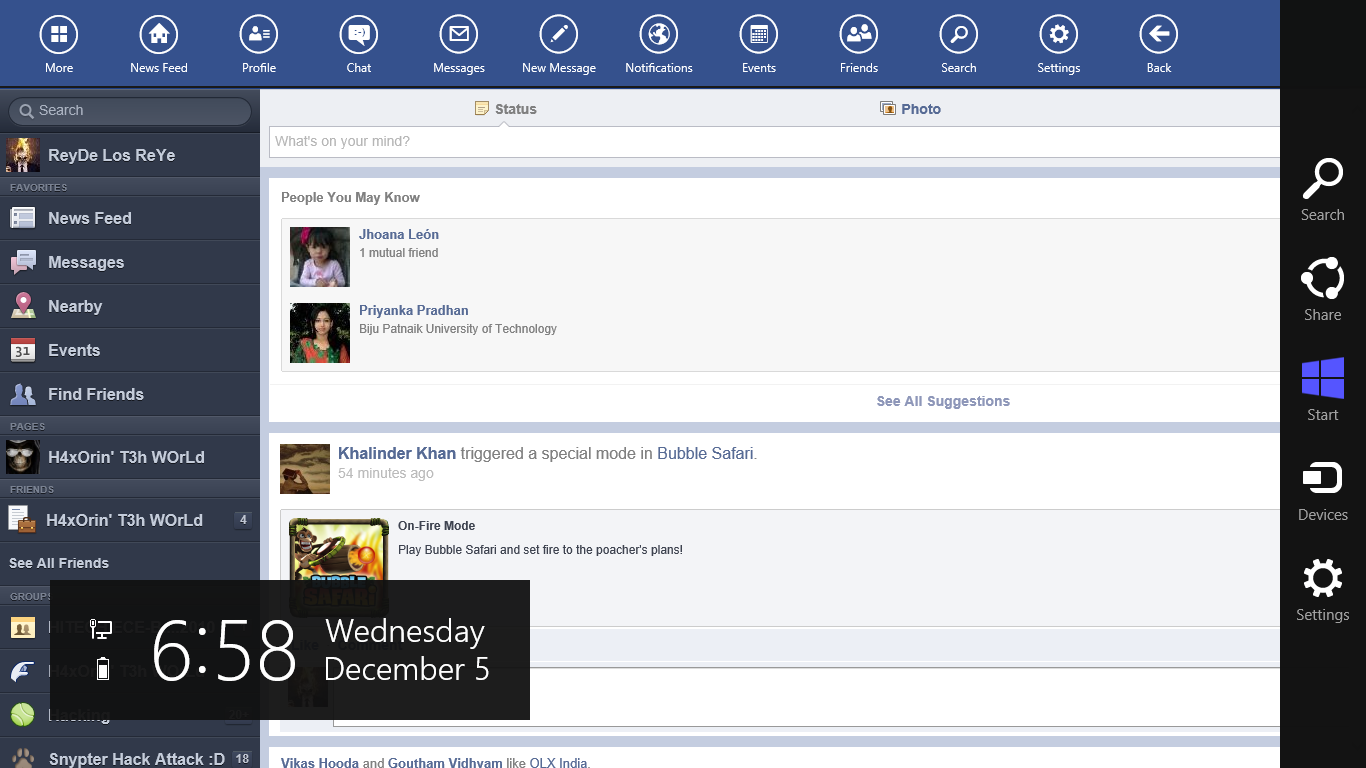Open Jhoana León's profile link
This screenshot has height=768, width=1366.
399,234
